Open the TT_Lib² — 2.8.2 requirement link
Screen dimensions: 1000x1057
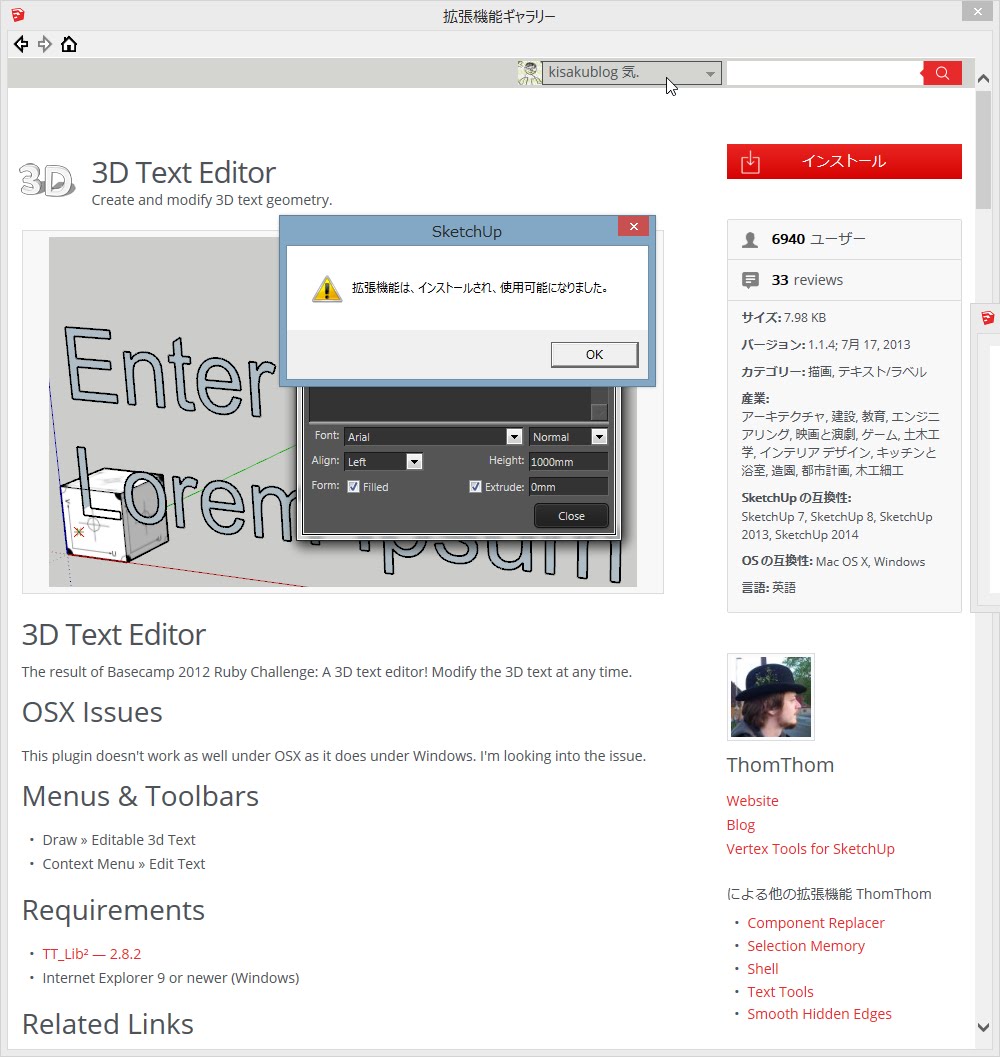point(92,954)
